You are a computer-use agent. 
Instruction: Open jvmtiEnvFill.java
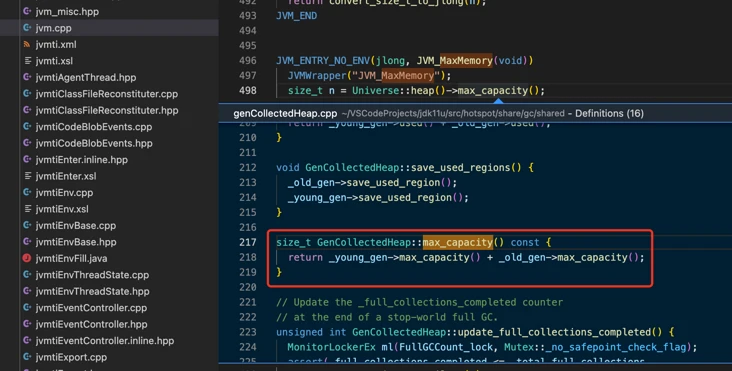coord(71,258)
